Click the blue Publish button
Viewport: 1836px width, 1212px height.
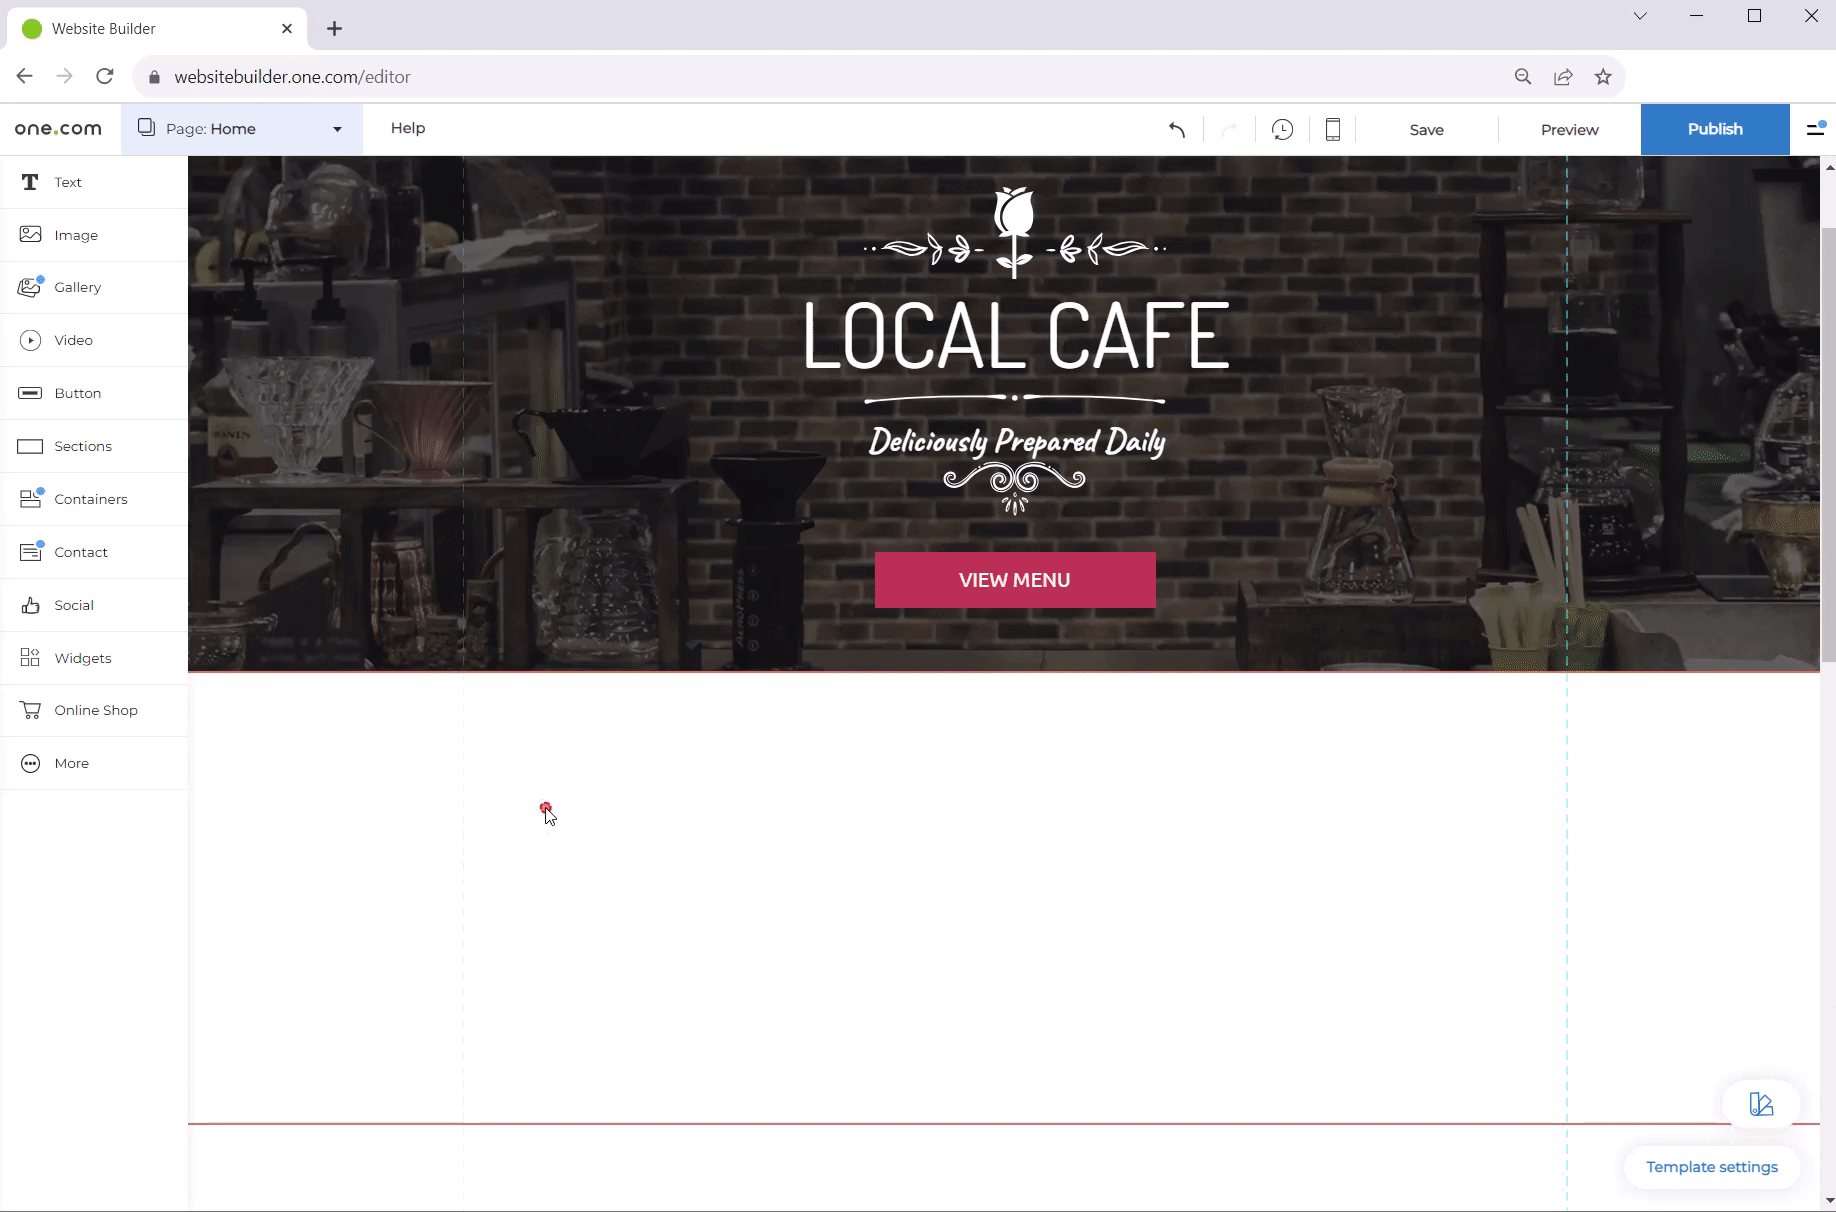point(1714,129)
